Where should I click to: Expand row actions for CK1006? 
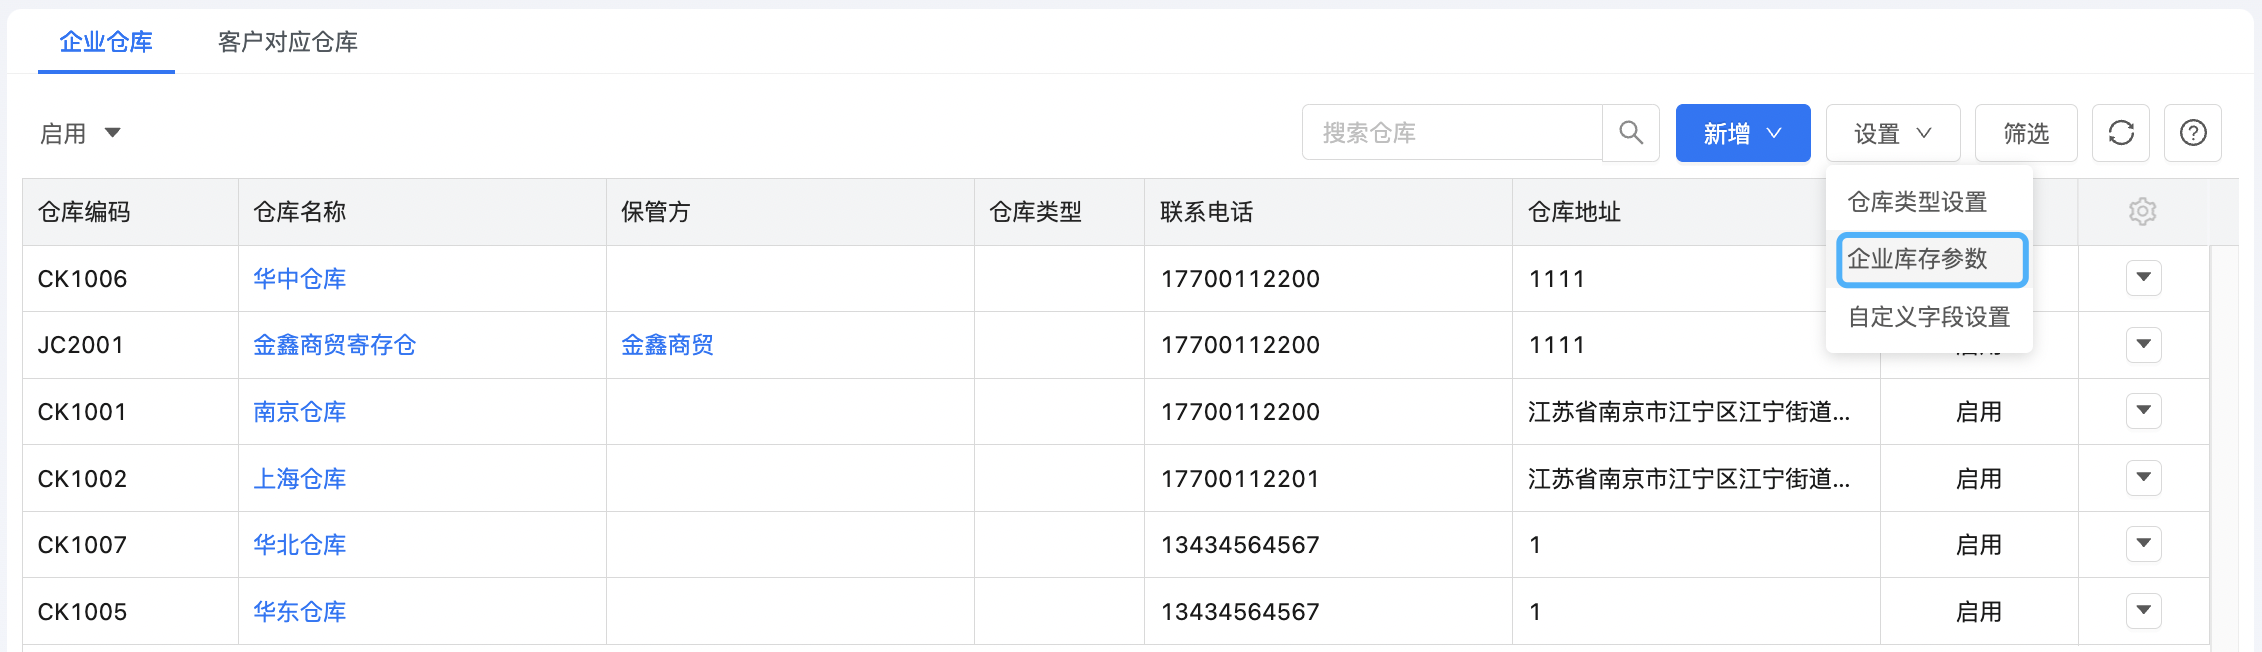click(x=2143, y=278)
